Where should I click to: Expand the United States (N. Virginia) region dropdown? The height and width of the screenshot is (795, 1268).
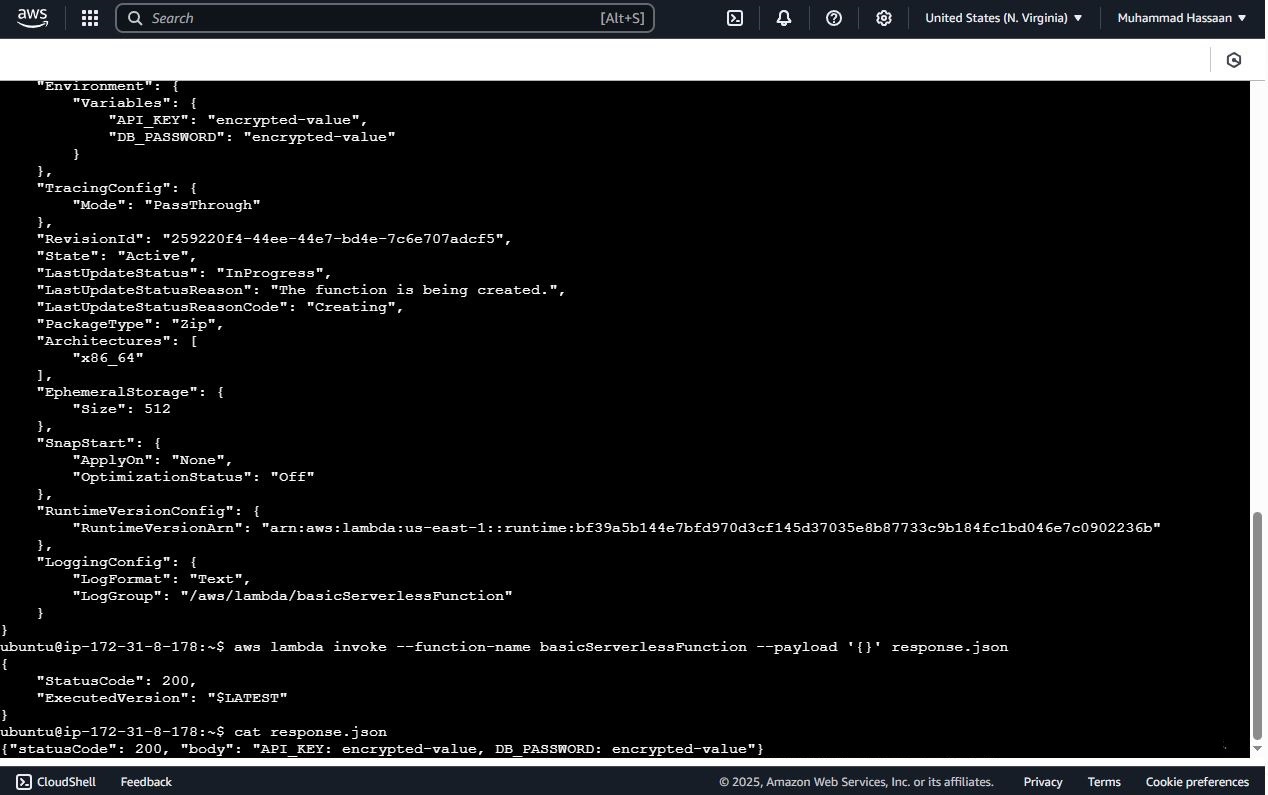click(x=1004, y=18)
